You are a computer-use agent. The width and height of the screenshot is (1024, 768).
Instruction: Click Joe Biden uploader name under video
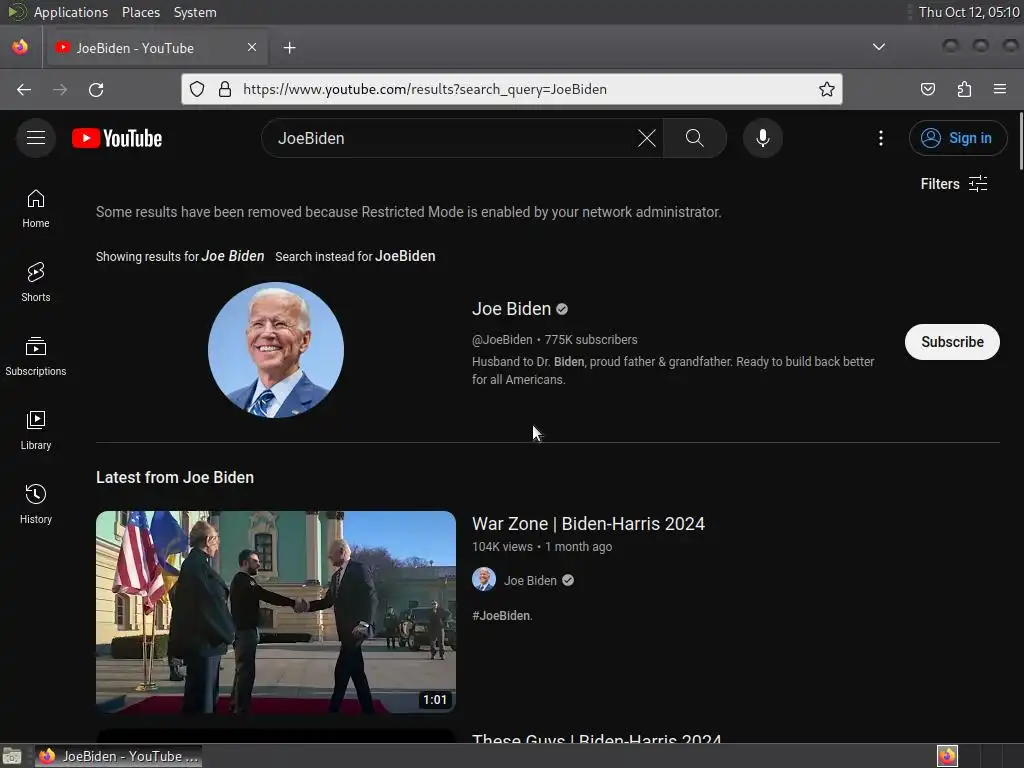click(x=530, y=581)
